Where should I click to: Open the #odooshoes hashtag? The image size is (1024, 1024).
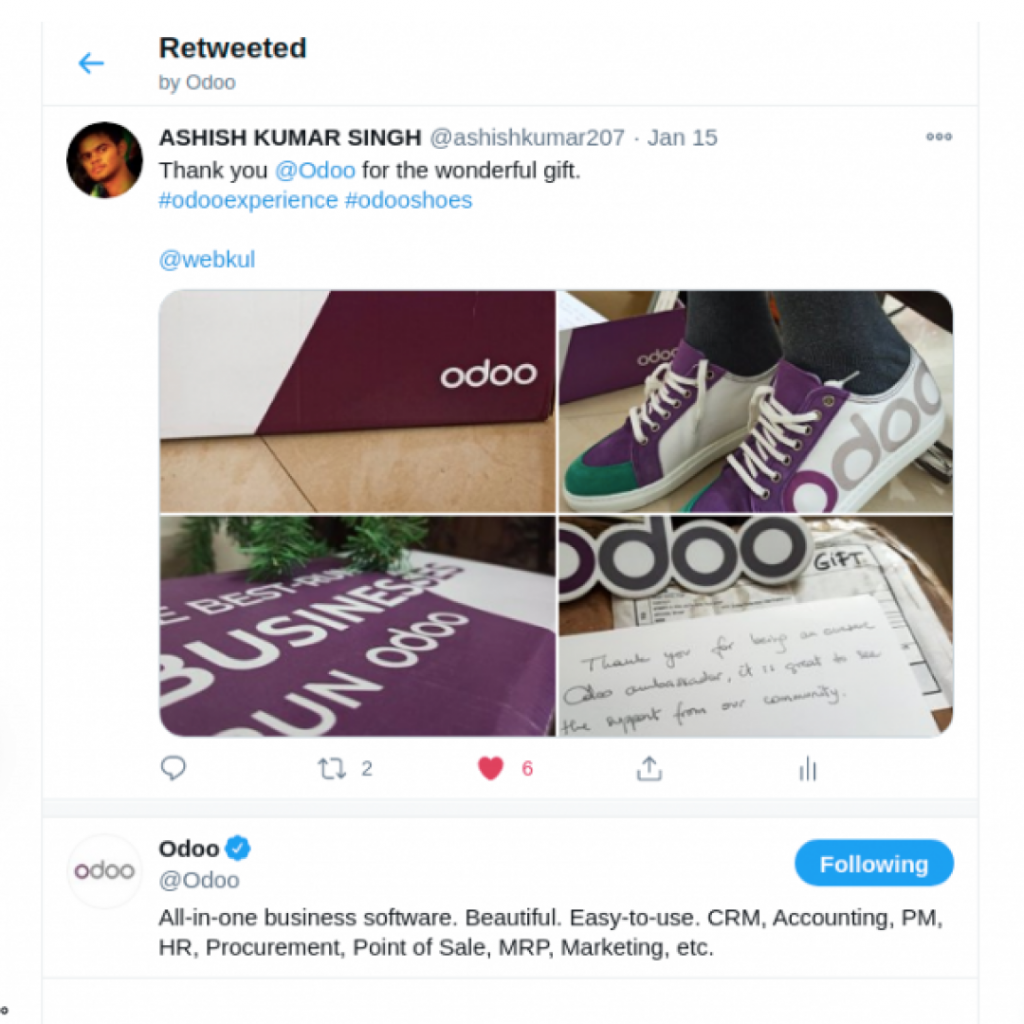coord(408,200)
